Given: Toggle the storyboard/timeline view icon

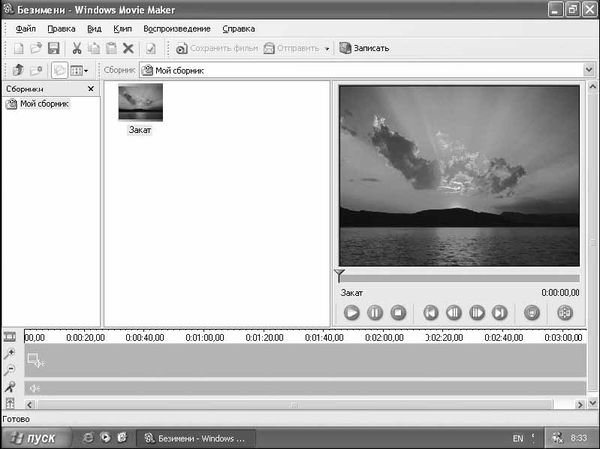Looking at the screenshot, I should [x=9, y=337].
